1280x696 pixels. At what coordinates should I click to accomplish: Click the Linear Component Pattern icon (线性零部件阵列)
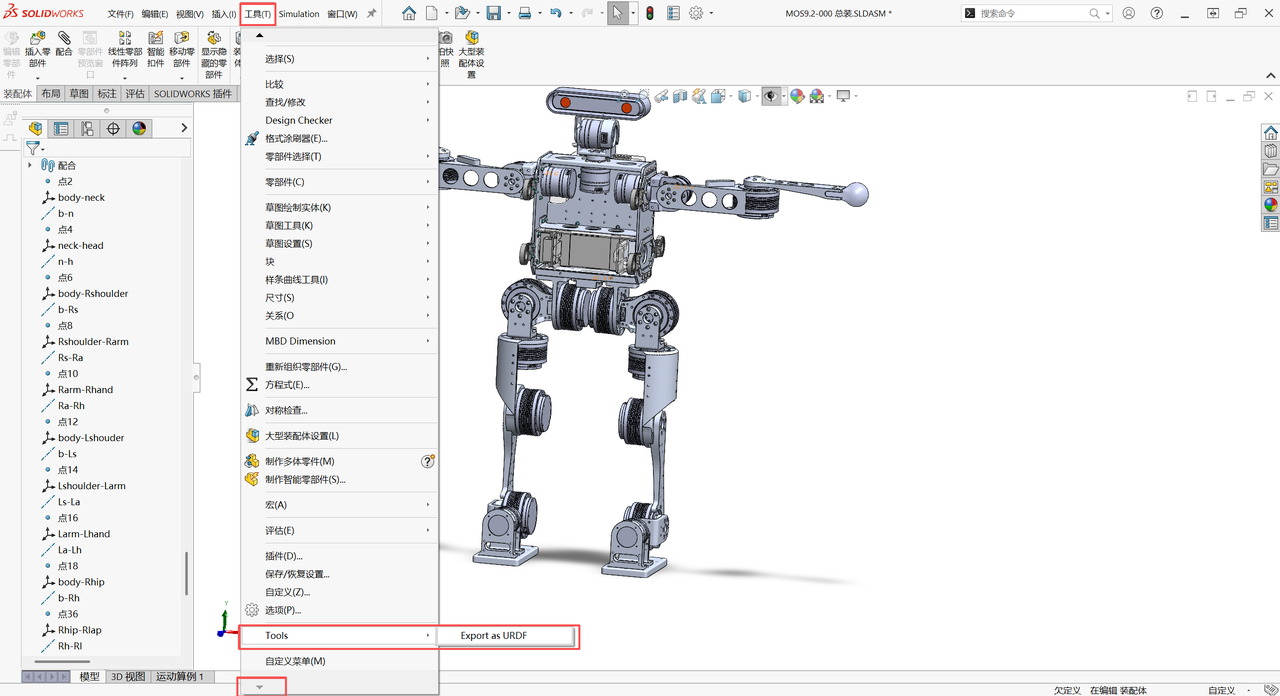(x=125, y=38)
